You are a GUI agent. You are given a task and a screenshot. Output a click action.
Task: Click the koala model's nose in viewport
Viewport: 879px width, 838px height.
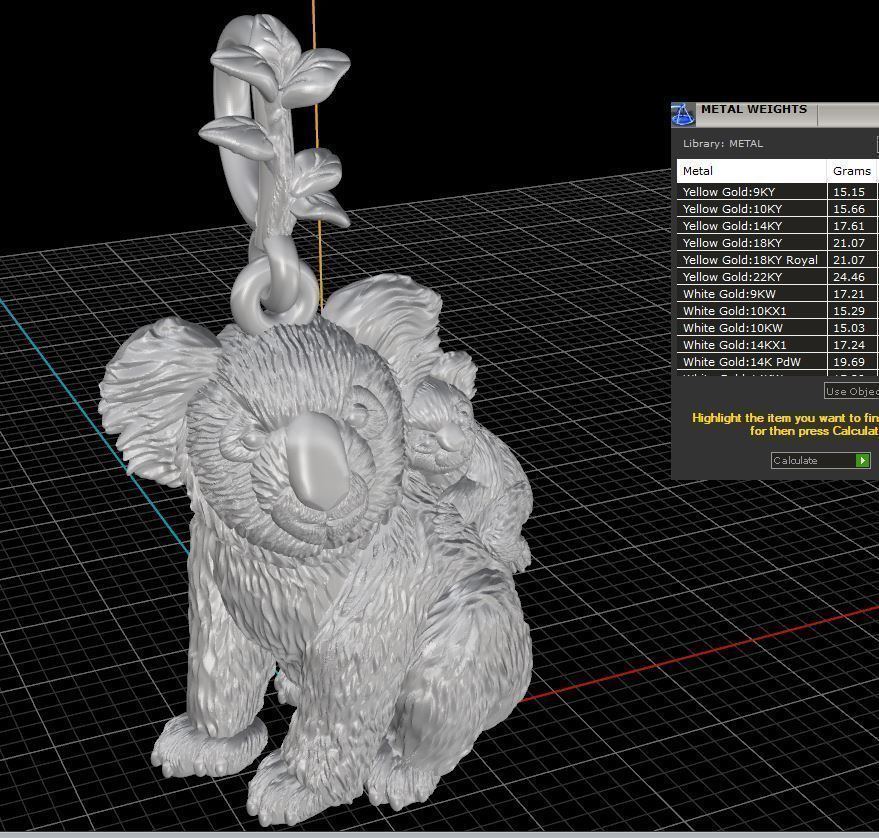coord(317,461)
